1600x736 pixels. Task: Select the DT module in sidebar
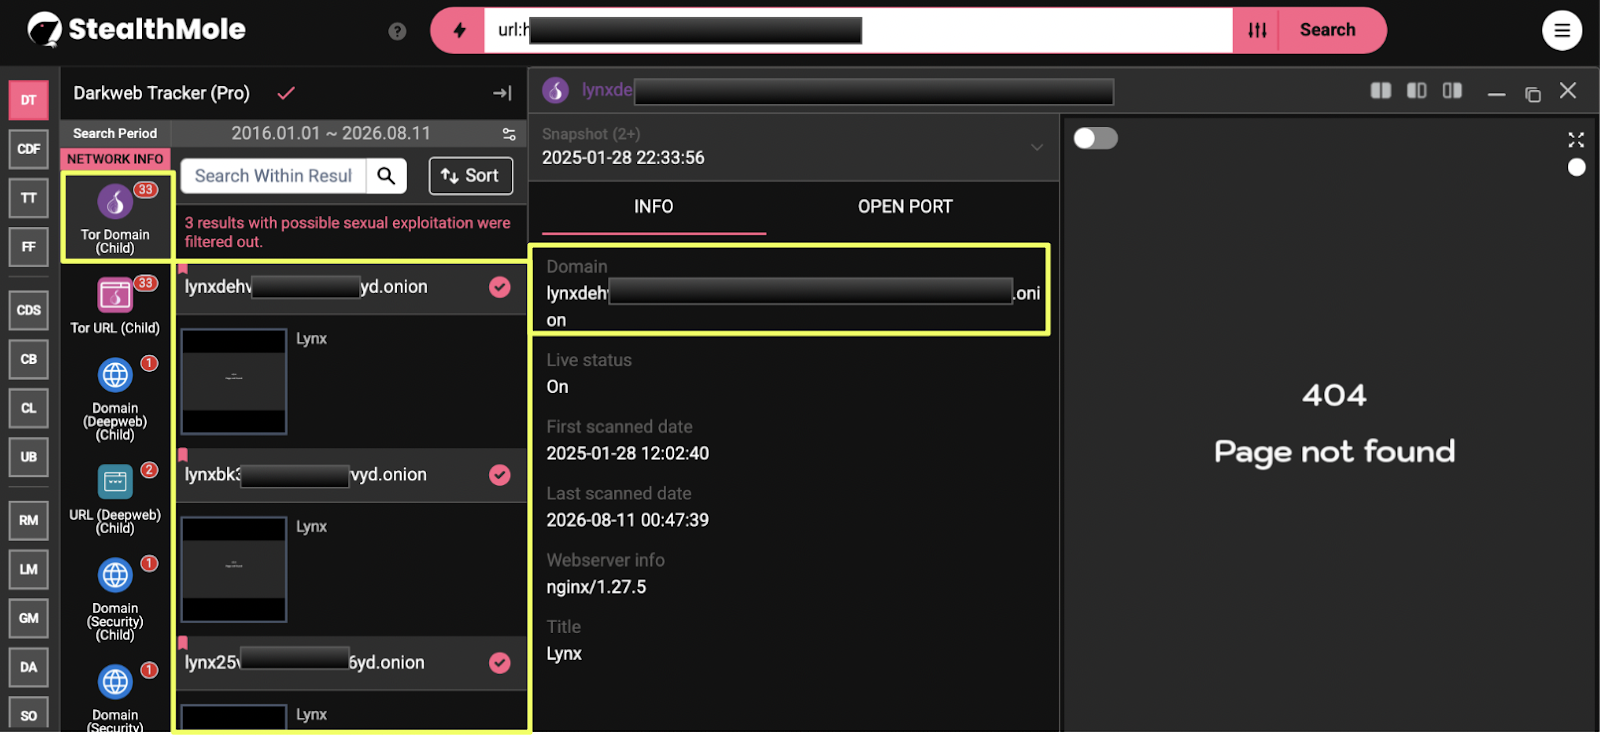29,100
